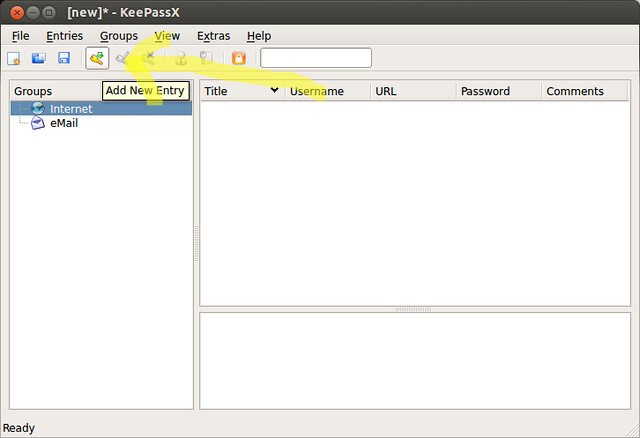Screen dimensions: 640x438
Task: Sort entries by the URL column
Action: 413,91
